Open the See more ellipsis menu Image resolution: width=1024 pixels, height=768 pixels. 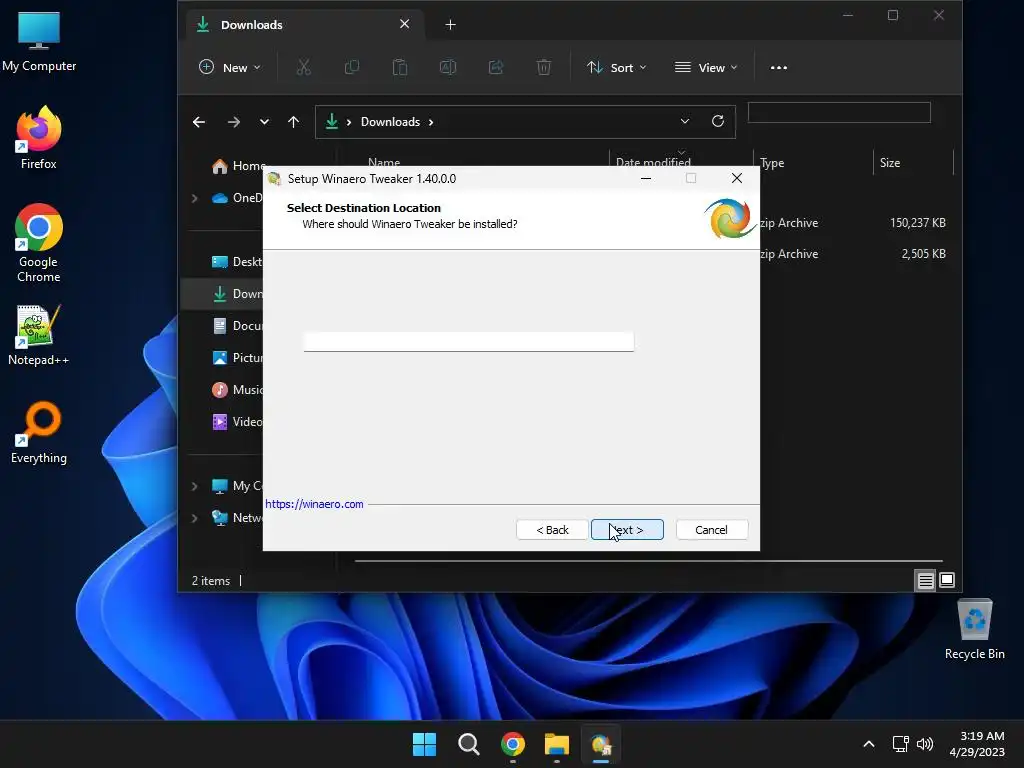[778, 67]
